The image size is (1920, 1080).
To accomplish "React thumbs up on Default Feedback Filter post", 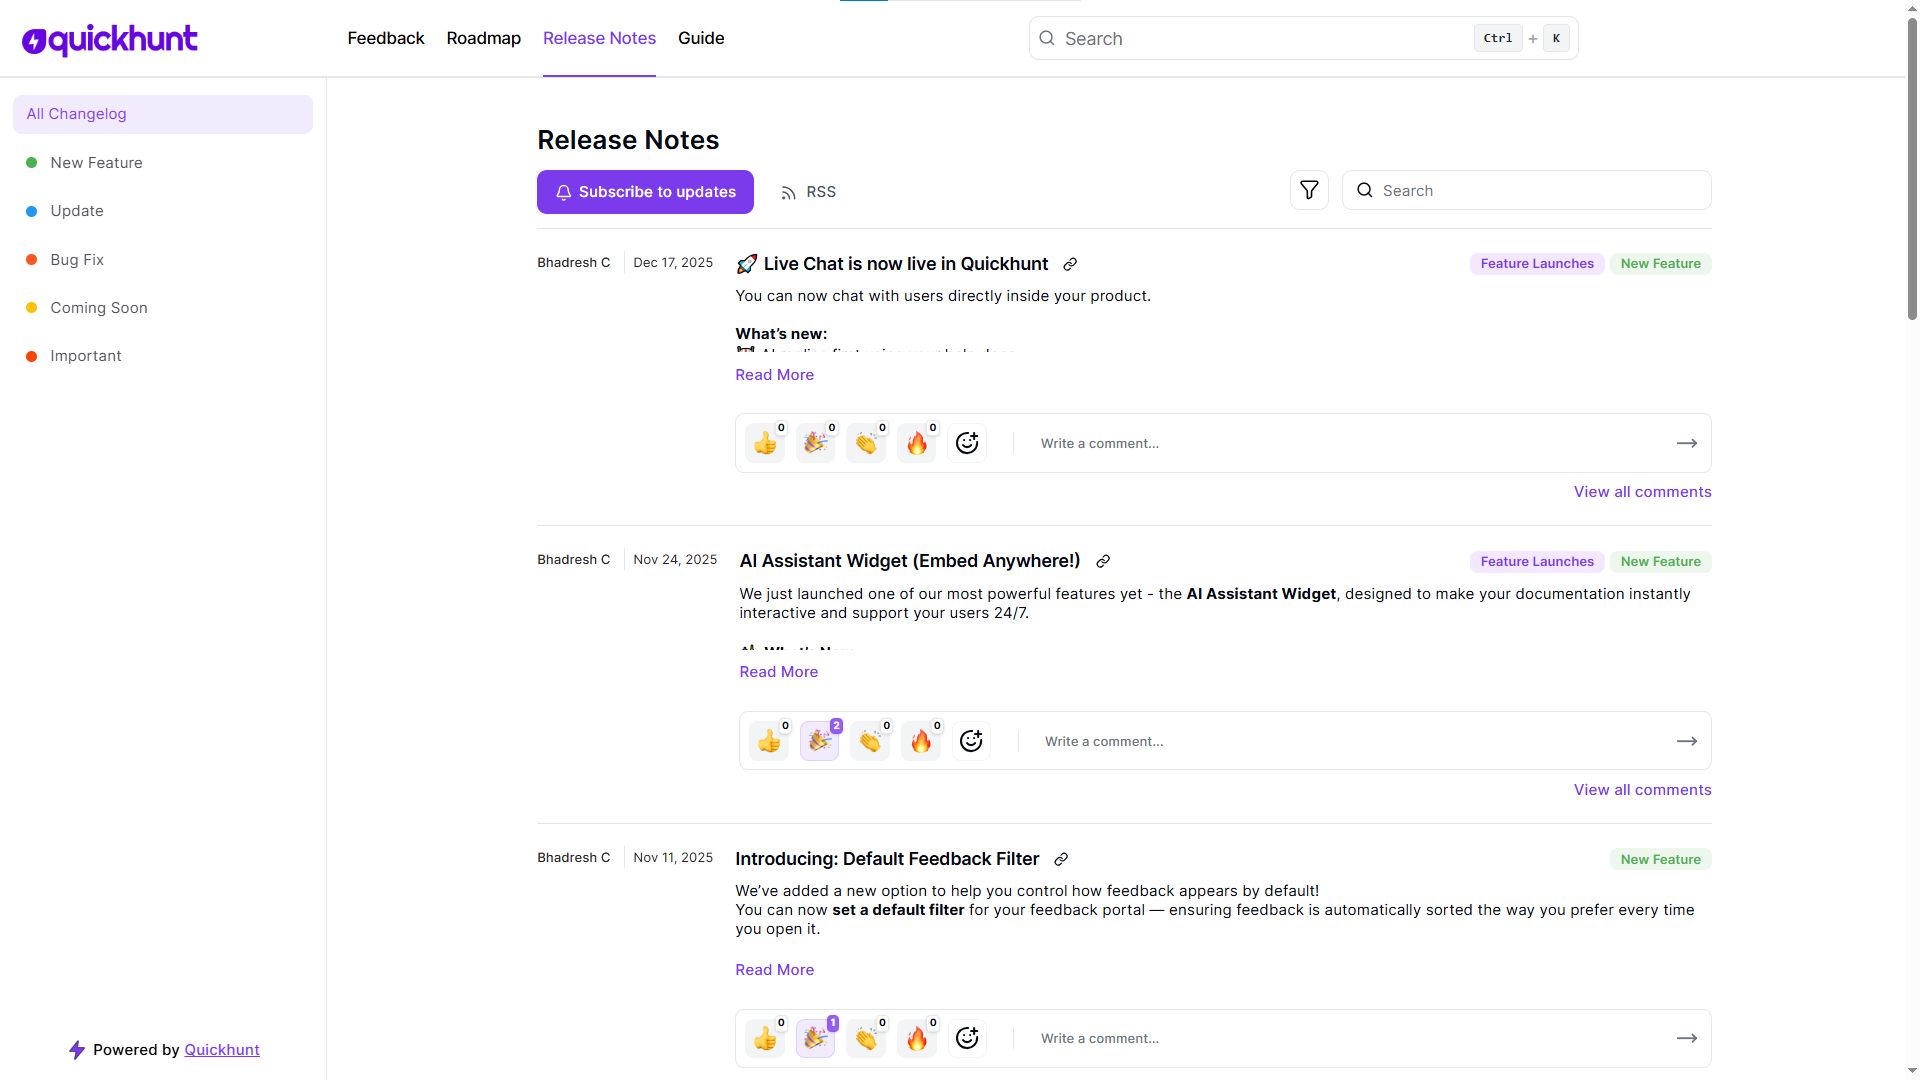I will (765, 1038).
